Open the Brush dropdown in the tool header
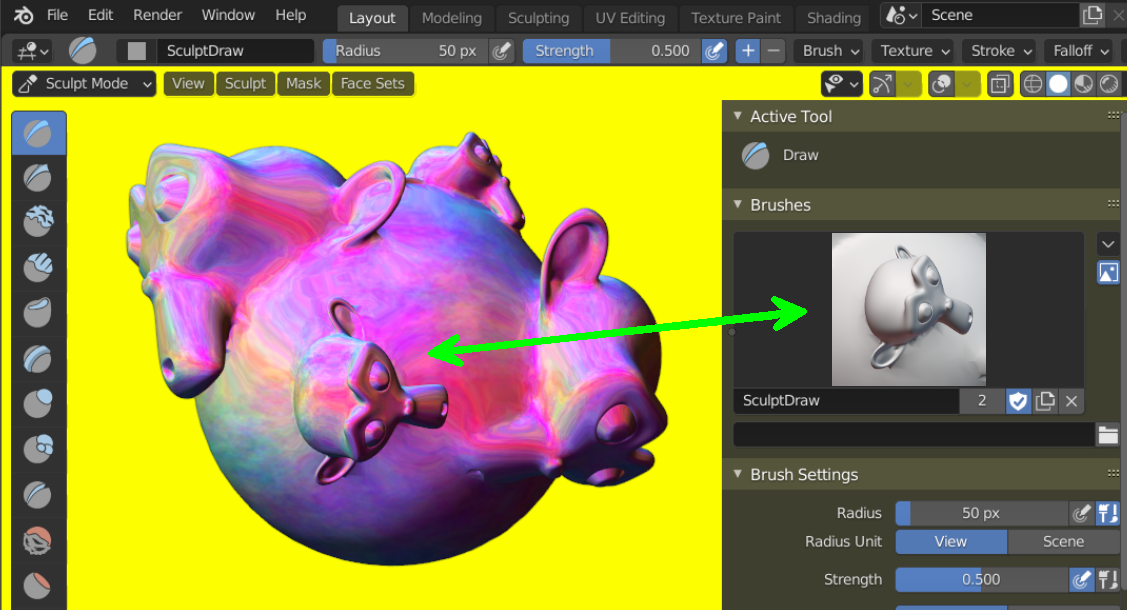1127x610 pixels. [830, 51]
